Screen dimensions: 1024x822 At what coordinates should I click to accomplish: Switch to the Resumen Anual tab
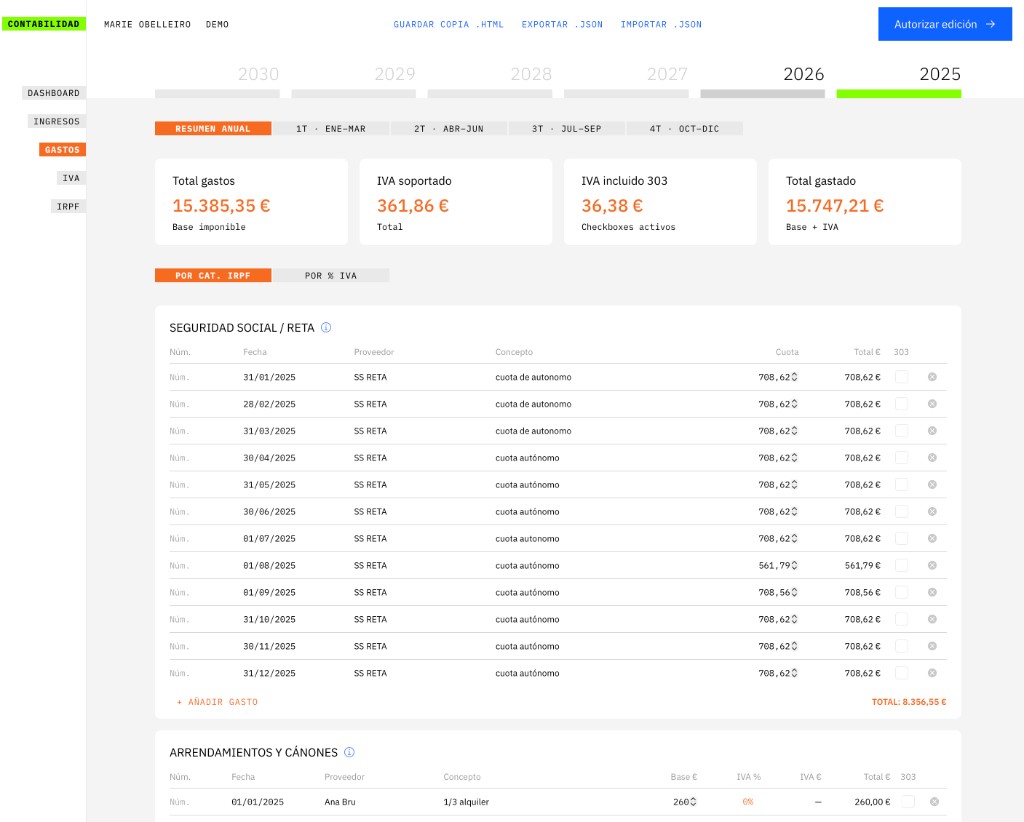(213, 129)
